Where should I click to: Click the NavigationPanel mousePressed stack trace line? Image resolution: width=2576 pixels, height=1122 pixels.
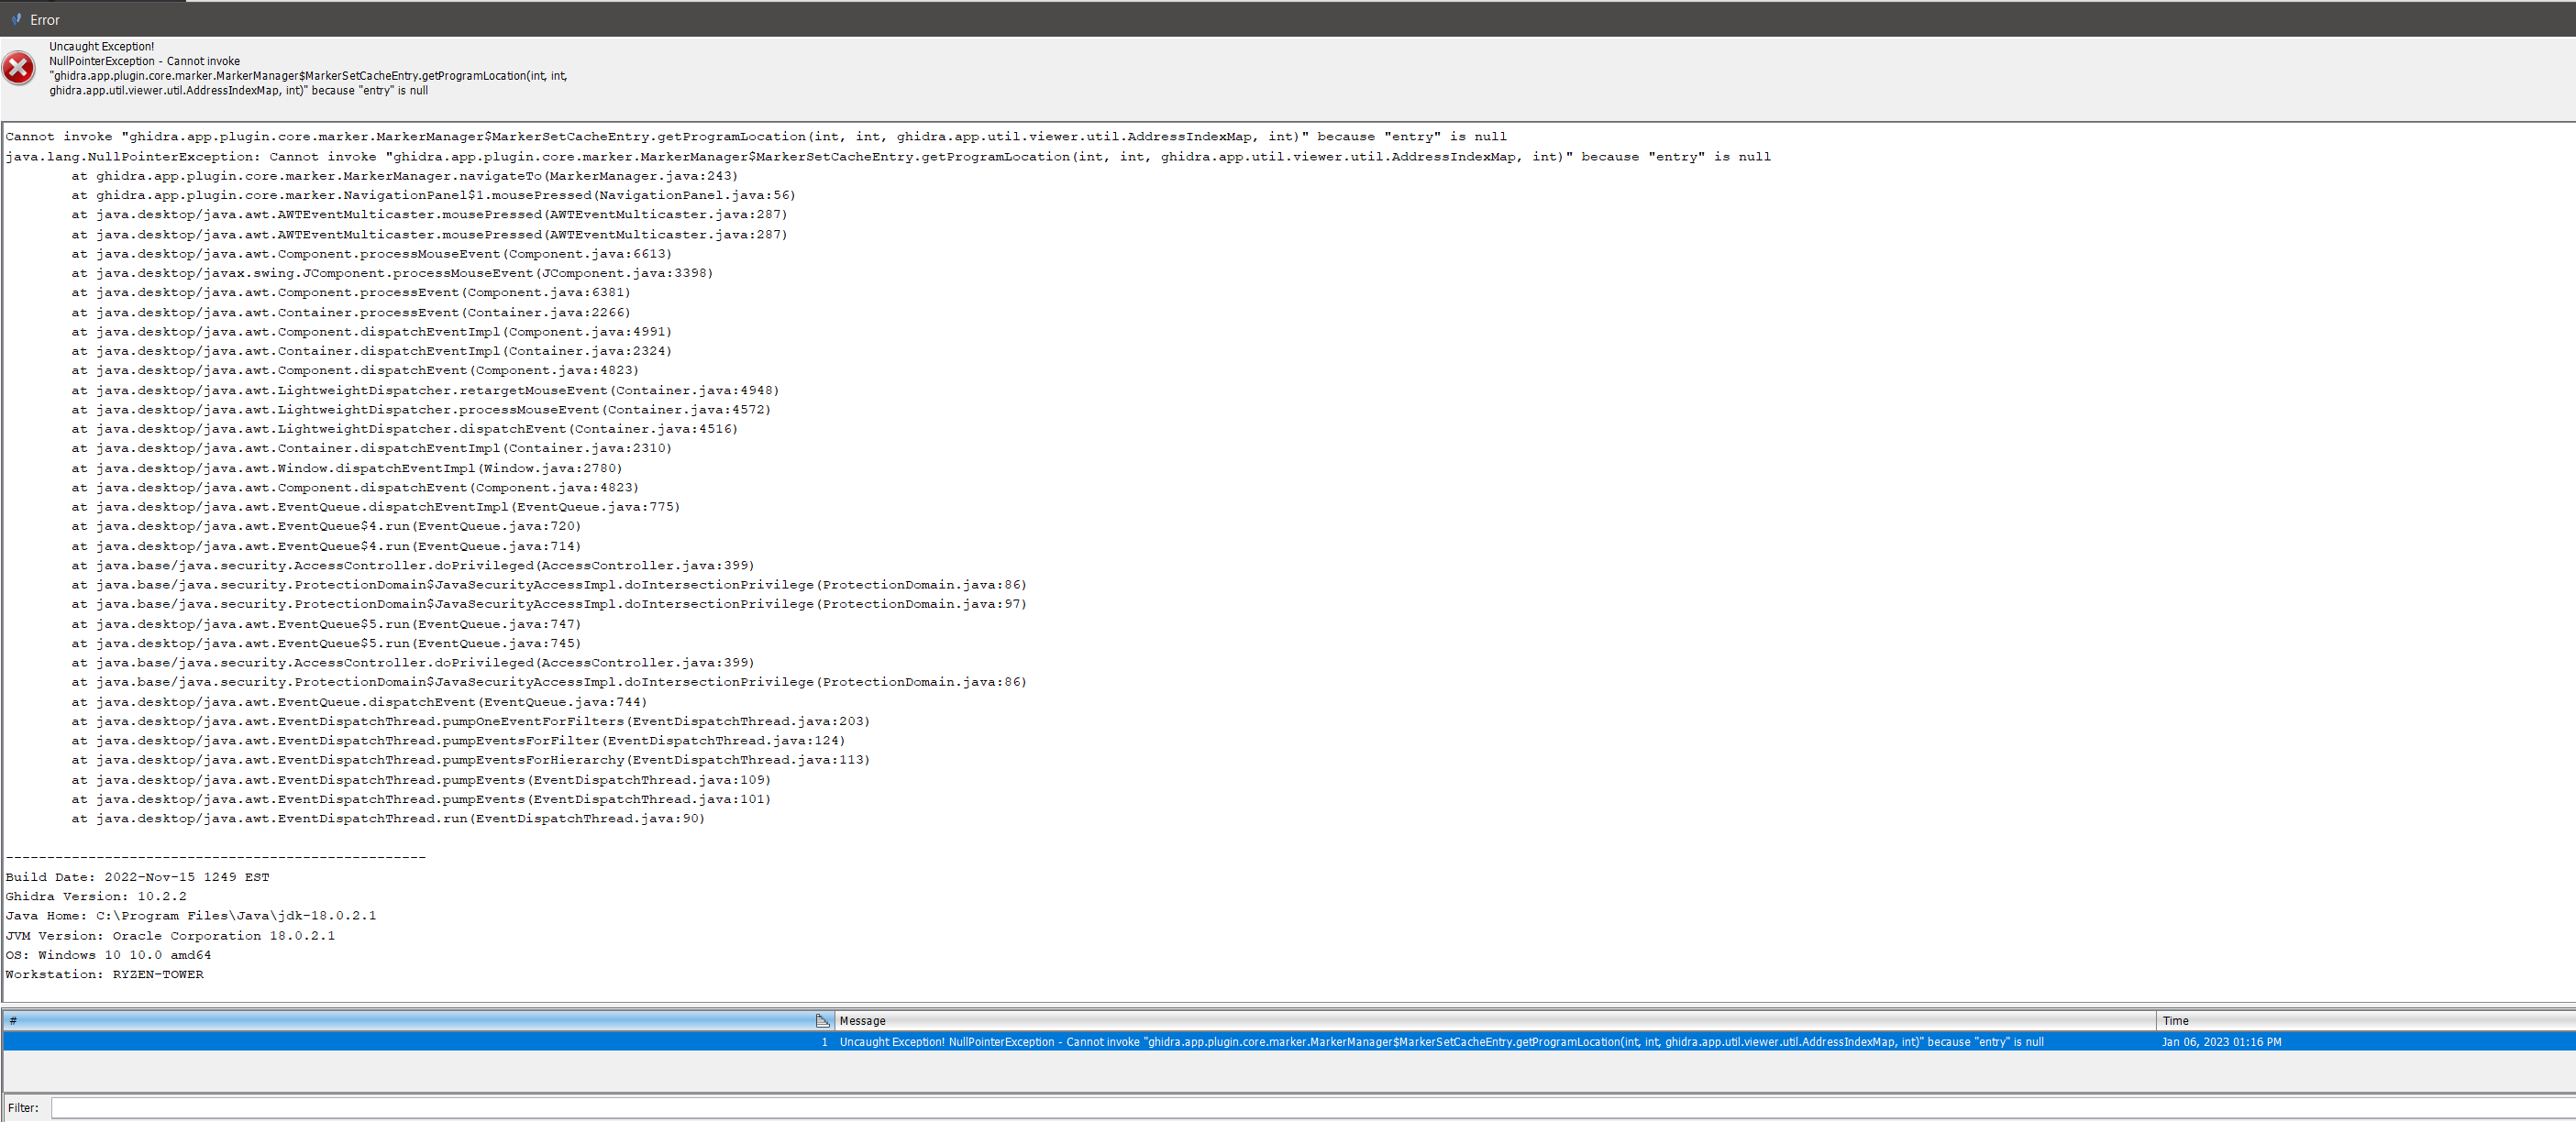coord(433,195)
